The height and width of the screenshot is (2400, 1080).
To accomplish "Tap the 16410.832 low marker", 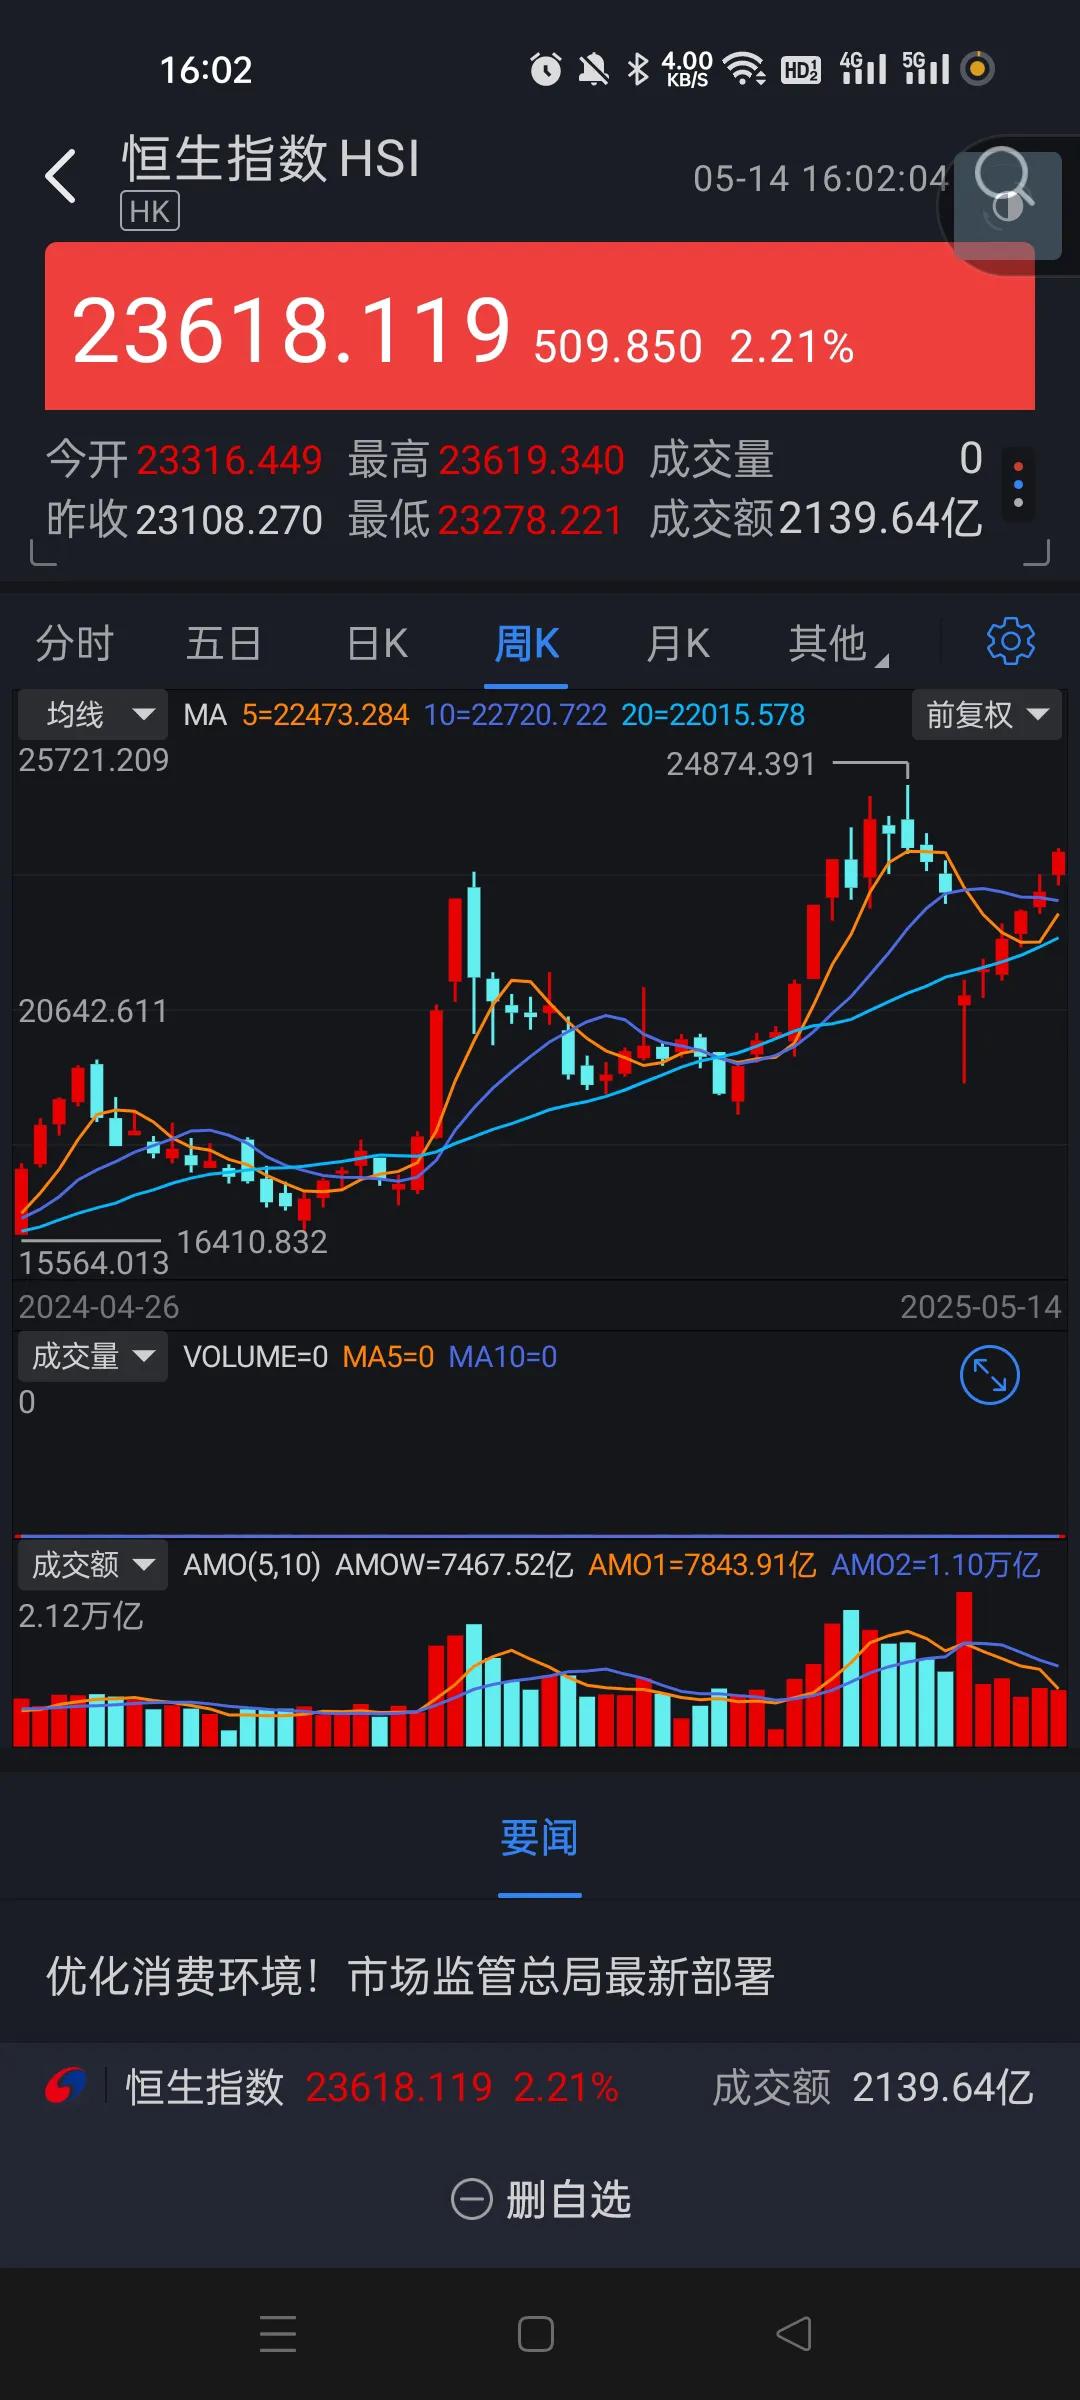I will point(252,1242).
